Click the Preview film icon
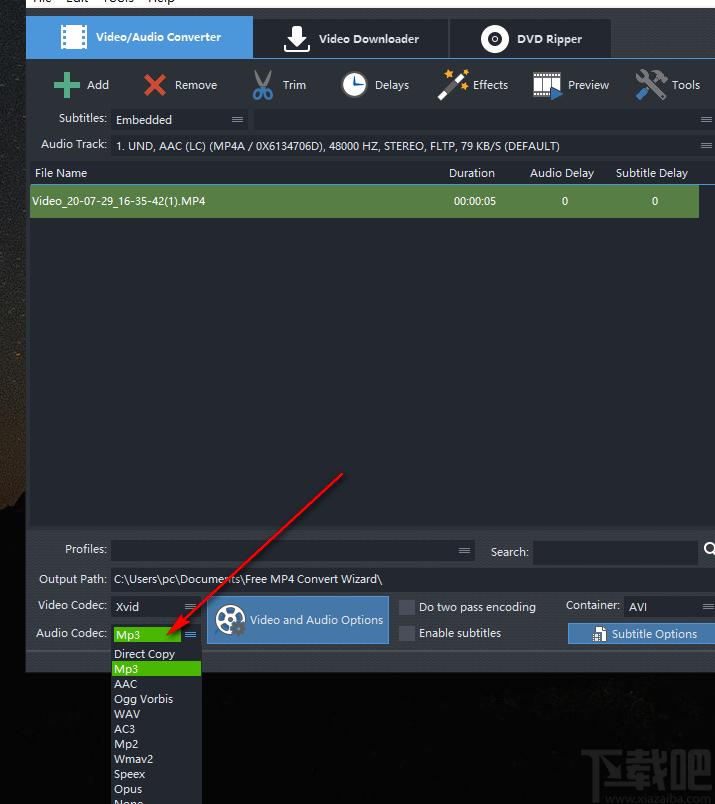The height and width of the screenshot is (804, 715). (547, 85)
